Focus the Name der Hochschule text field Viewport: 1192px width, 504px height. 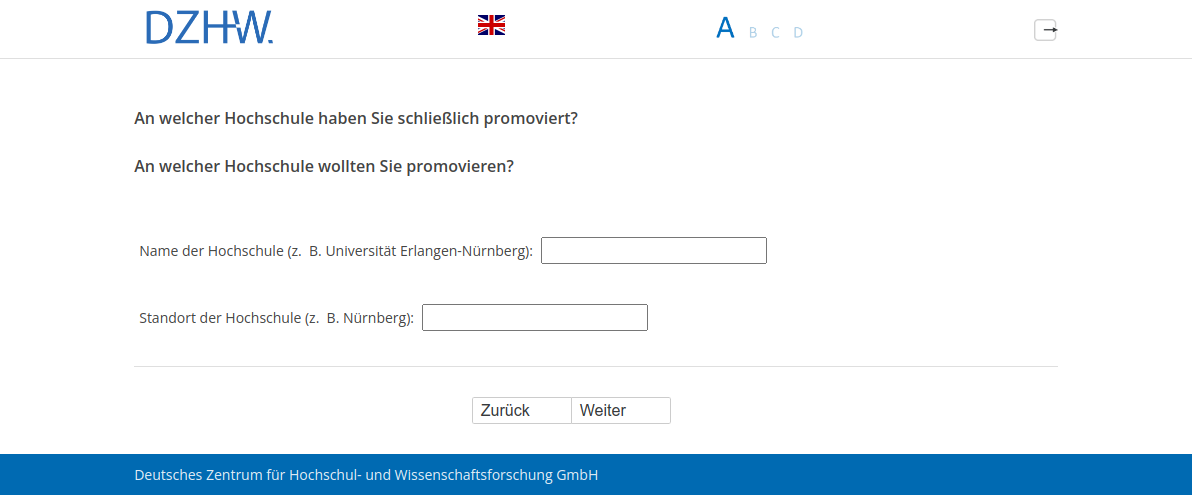click(653, 250)
